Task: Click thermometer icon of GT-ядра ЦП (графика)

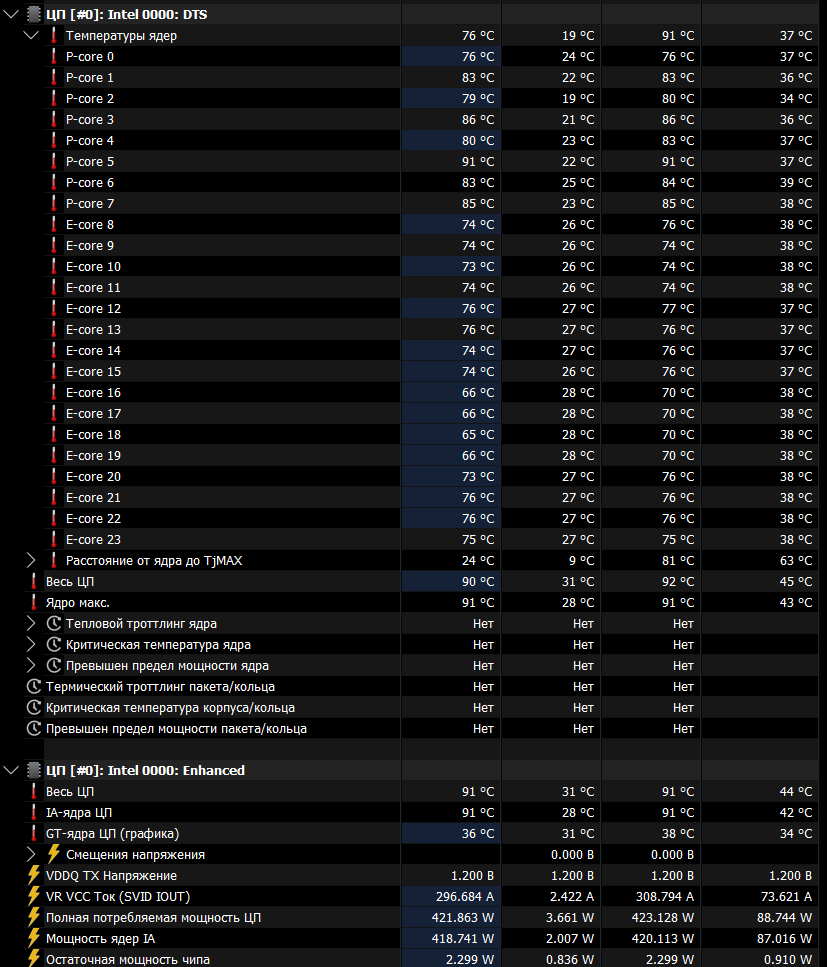Action: click(x=34, y=833)
